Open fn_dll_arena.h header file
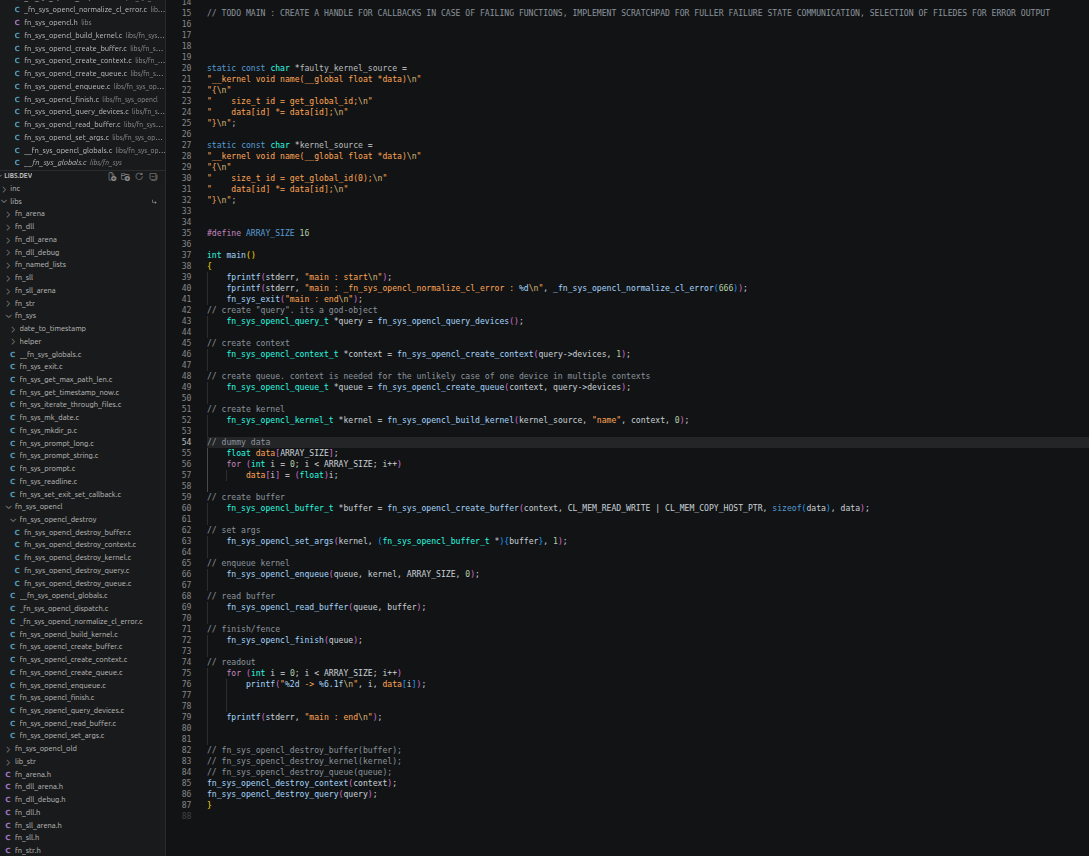This screenshot has width=1089, height=856. point(39,787)
